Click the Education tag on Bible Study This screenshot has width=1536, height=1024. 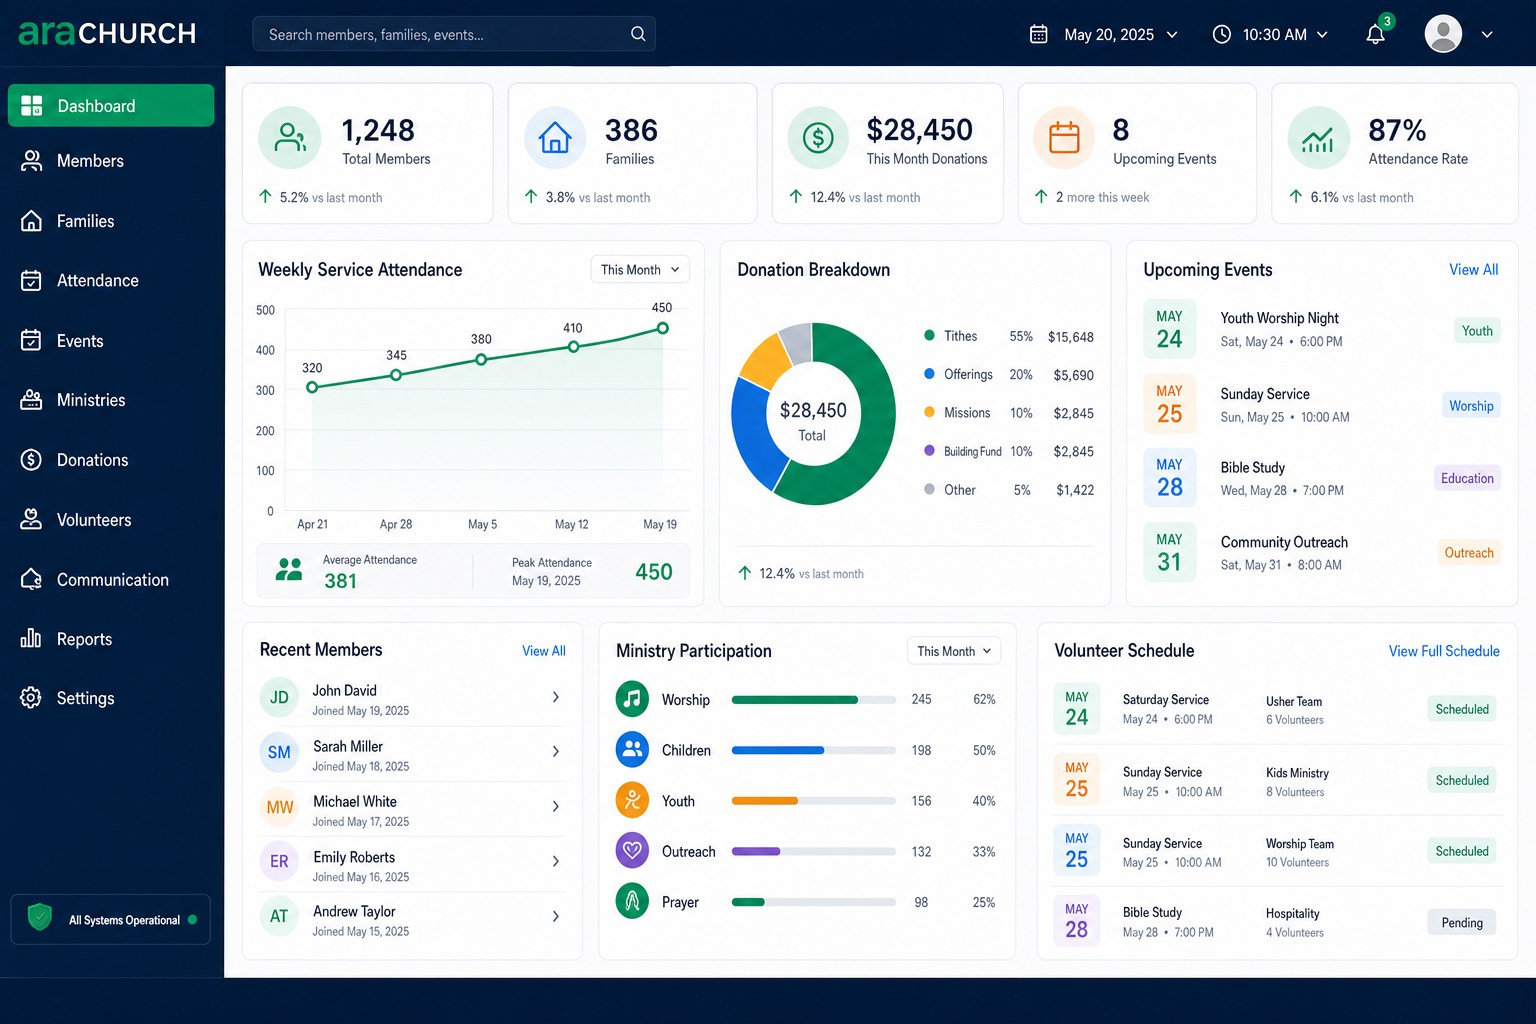click(1467, 478)
